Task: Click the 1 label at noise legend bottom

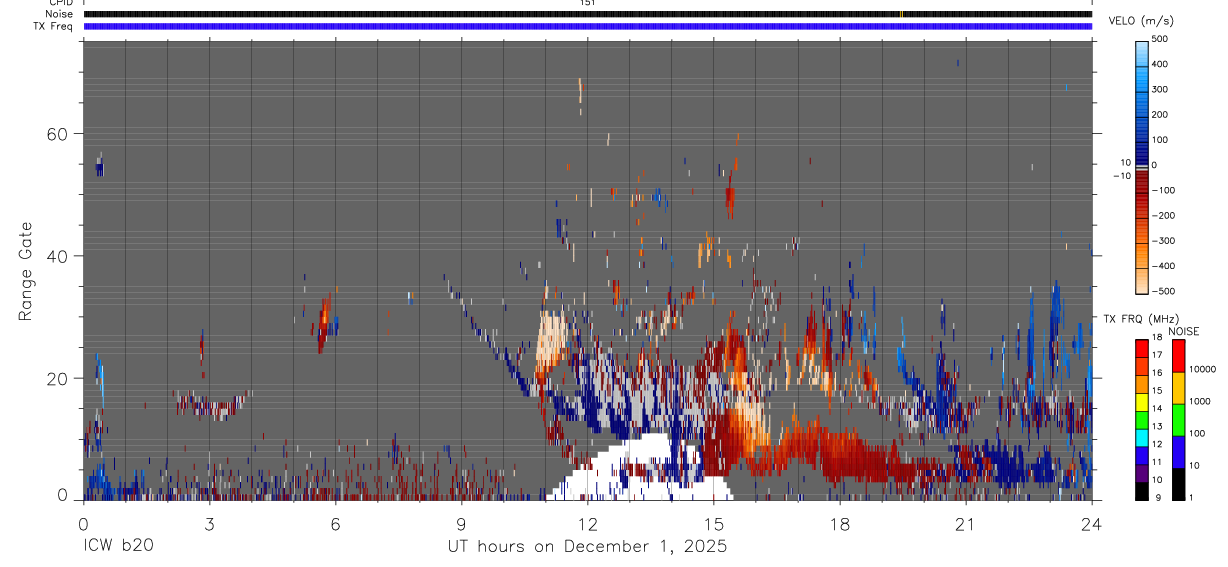Action: [x=1192, y=497]
